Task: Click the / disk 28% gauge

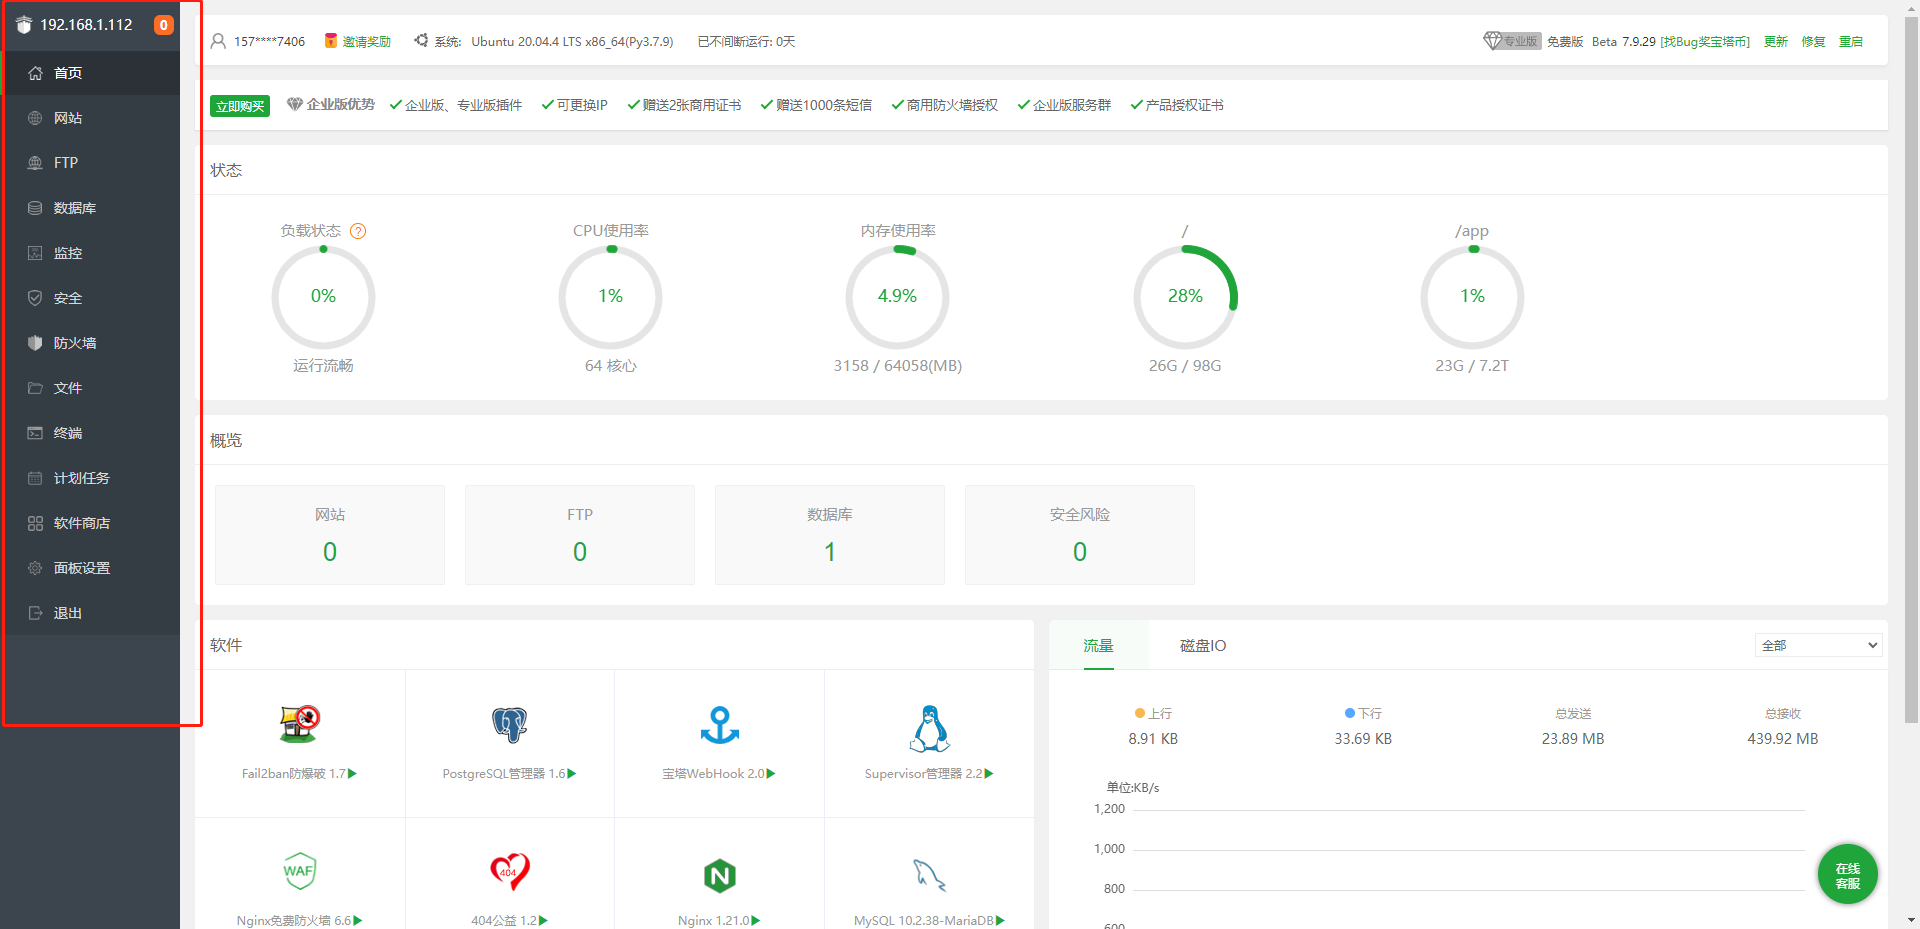Action: point(1185,297)
